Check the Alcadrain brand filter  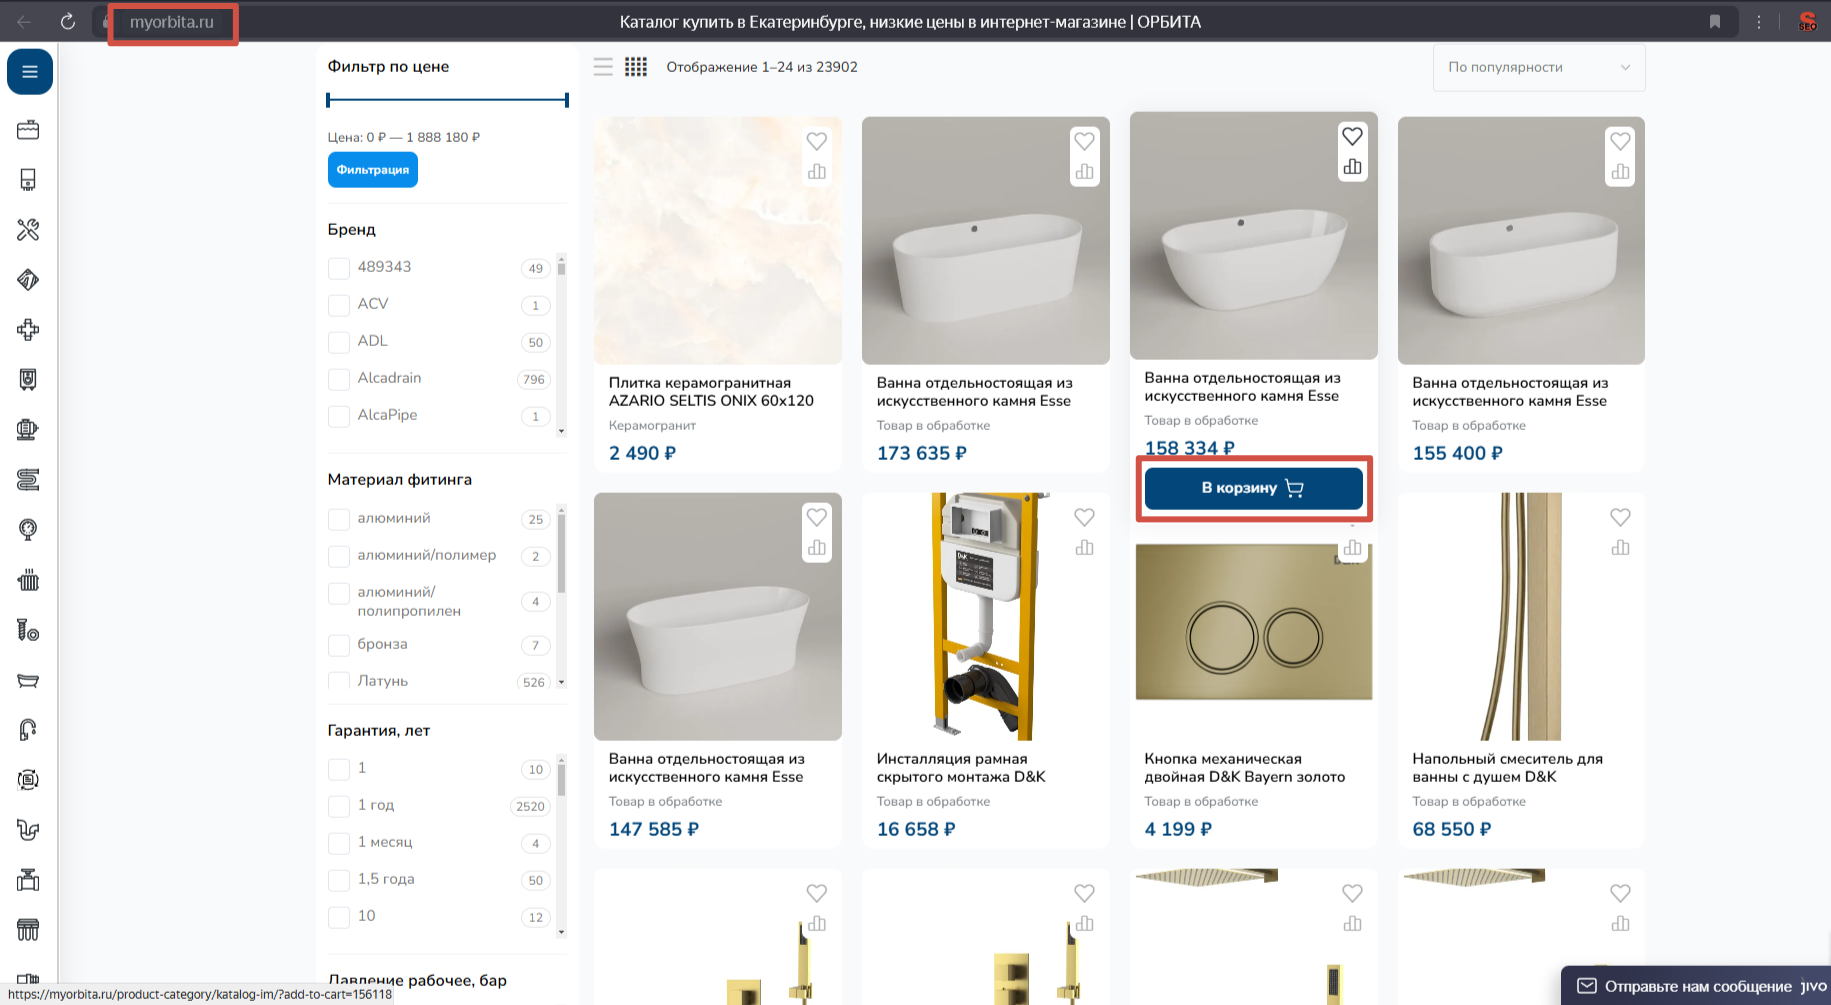tap(339, 379)
